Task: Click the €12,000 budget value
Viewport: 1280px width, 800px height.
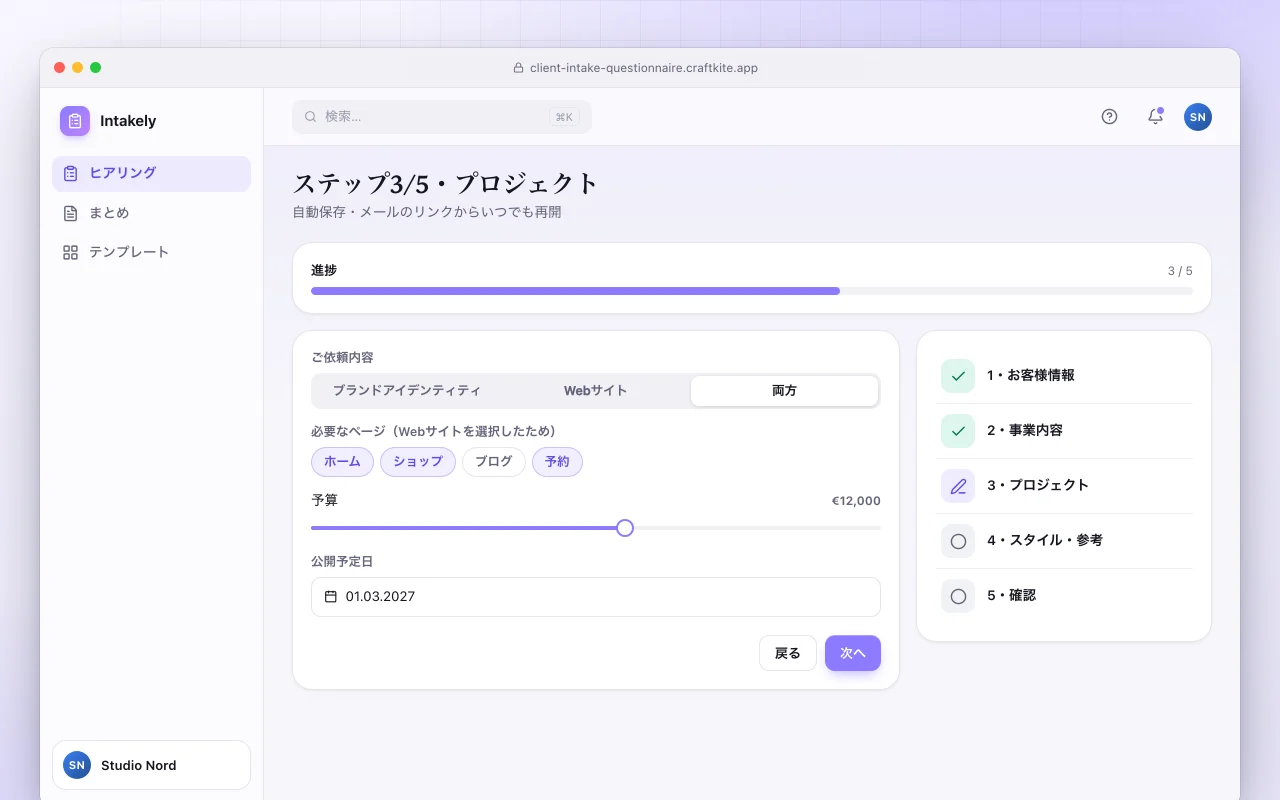Action: tap(856, 501)
